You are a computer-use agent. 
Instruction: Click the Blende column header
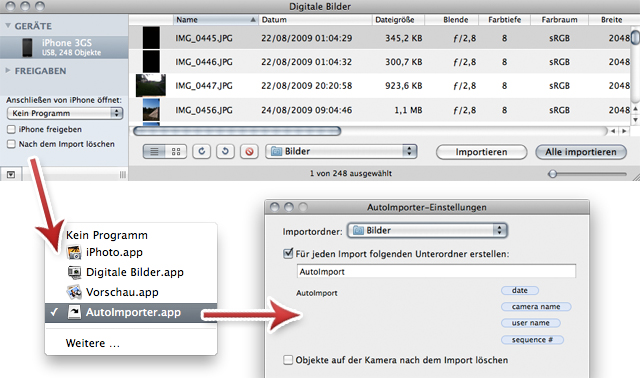pyautogui.click(x=451, y=20)
